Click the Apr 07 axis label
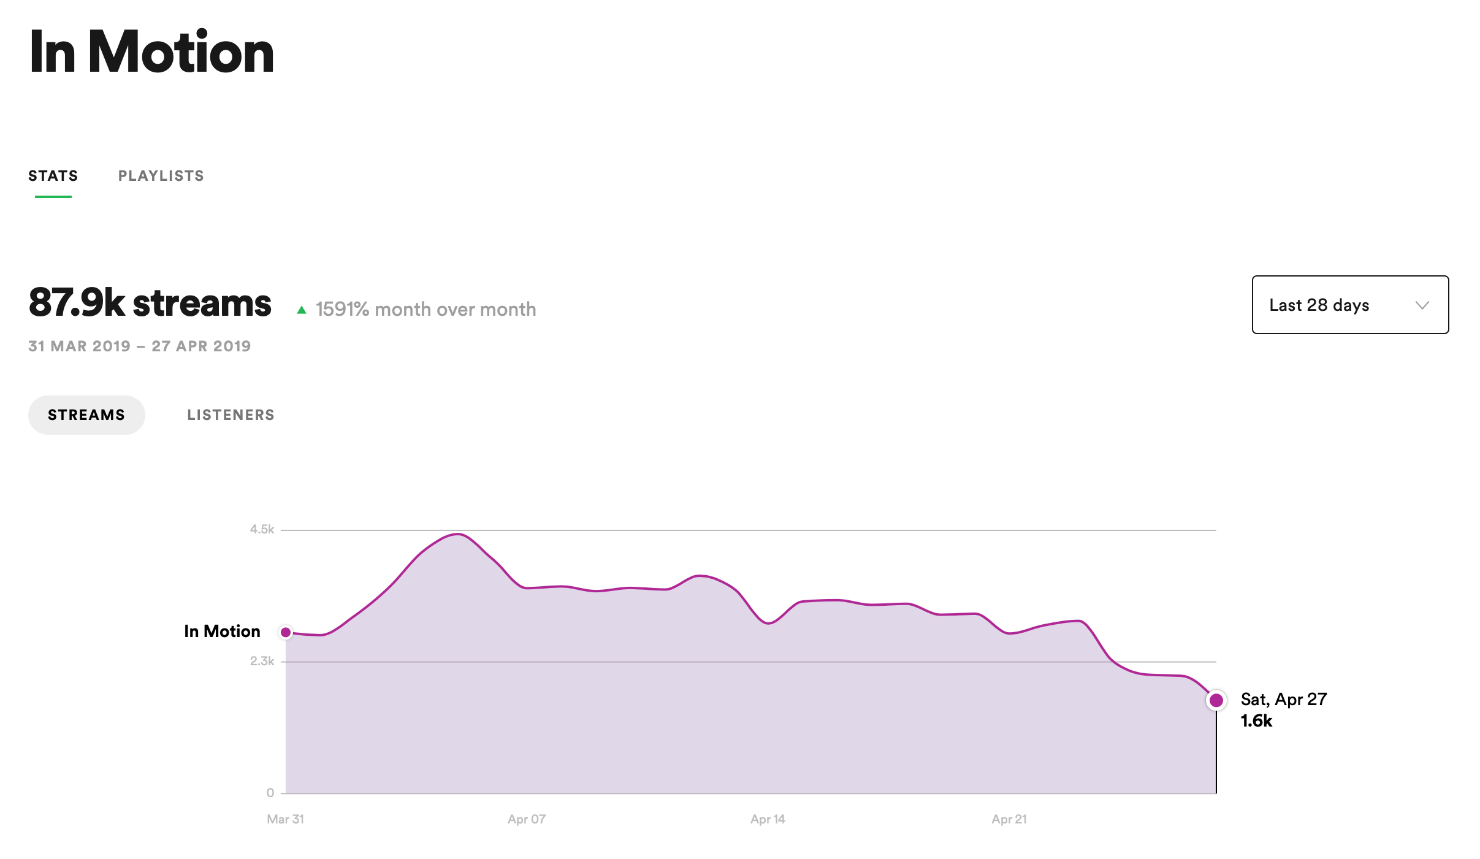This screenshot has width=1480, height=859. pyautogui.click(x=527, y=819)
